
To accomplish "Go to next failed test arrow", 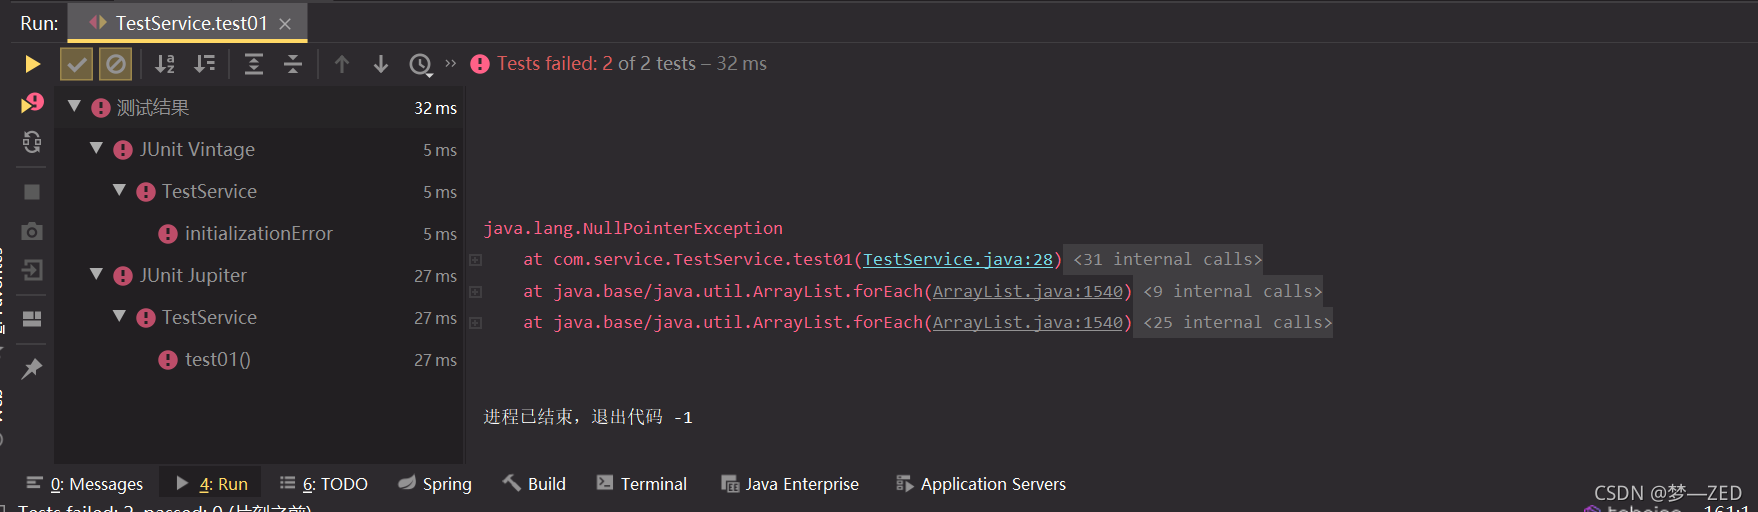I will point(381,64).
